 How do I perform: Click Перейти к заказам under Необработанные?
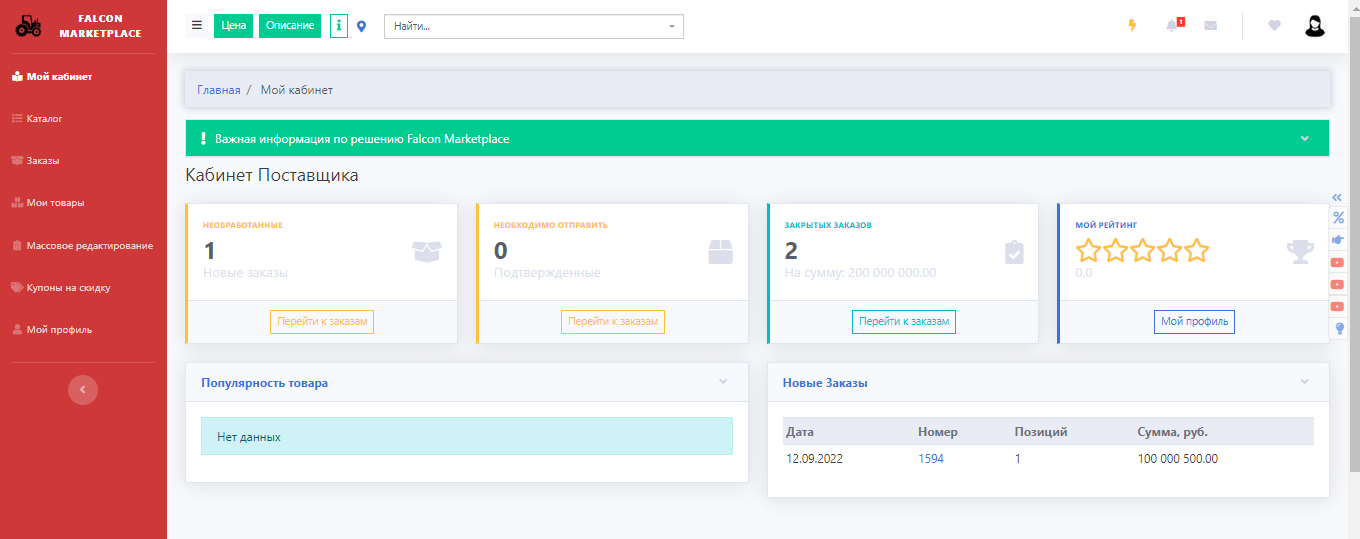click(321, 322)
